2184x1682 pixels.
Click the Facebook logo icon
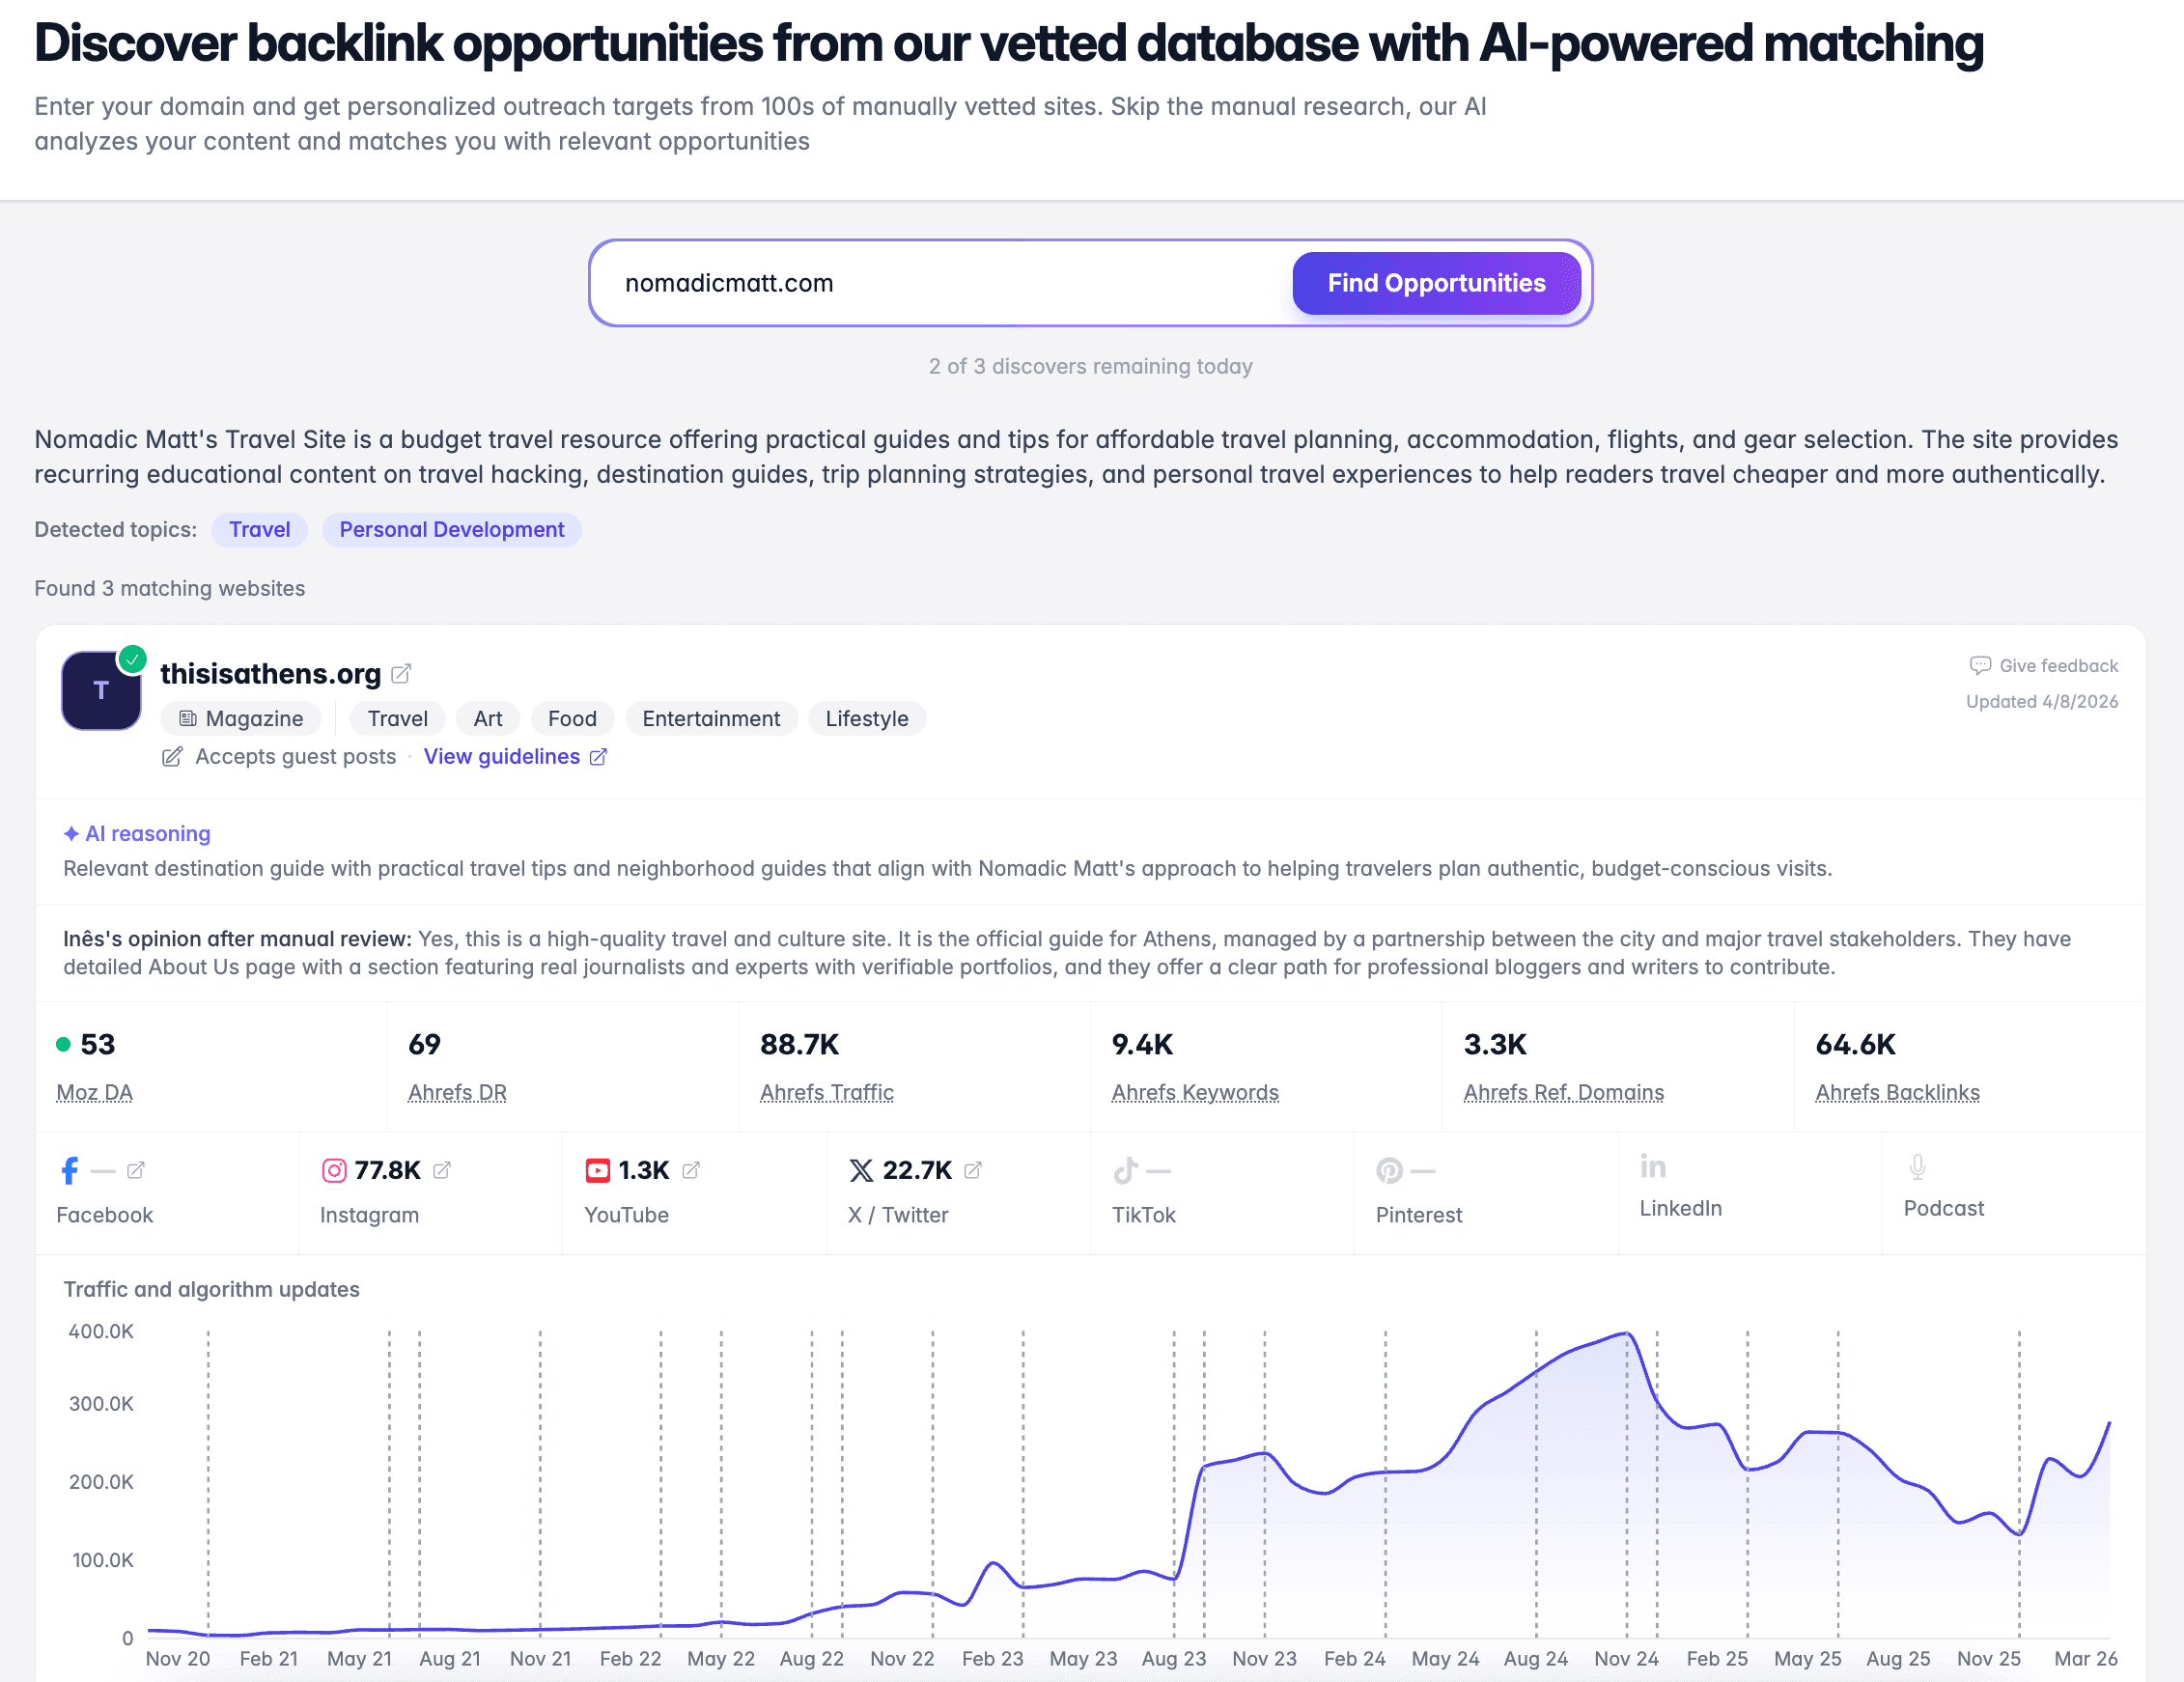point(70,1170)
